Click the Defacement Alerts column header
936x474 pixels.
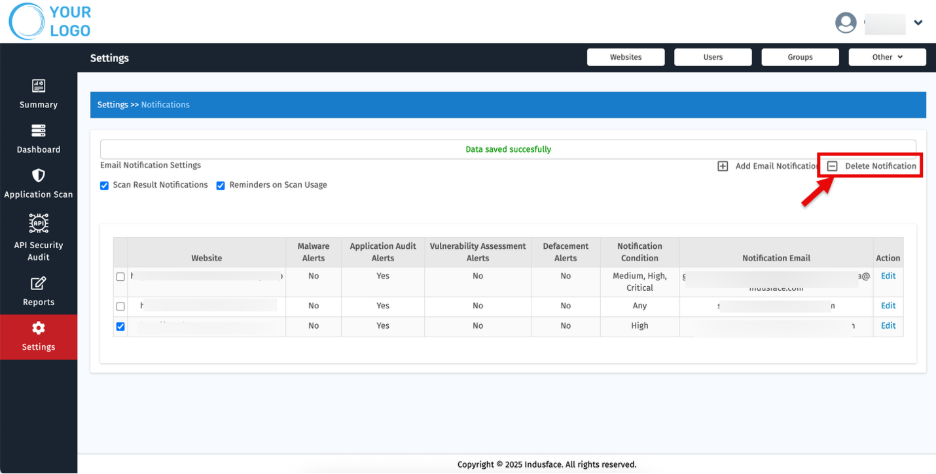(565, 252)
